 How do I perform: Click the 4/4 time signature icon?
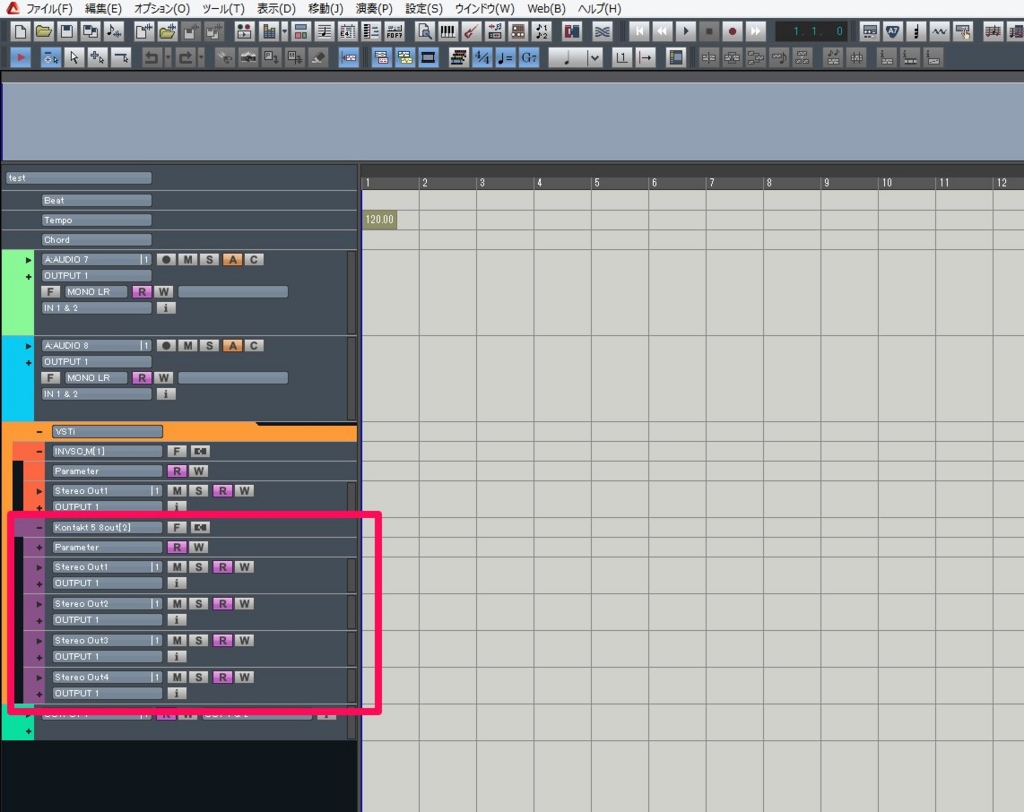[x=483, y=58]
